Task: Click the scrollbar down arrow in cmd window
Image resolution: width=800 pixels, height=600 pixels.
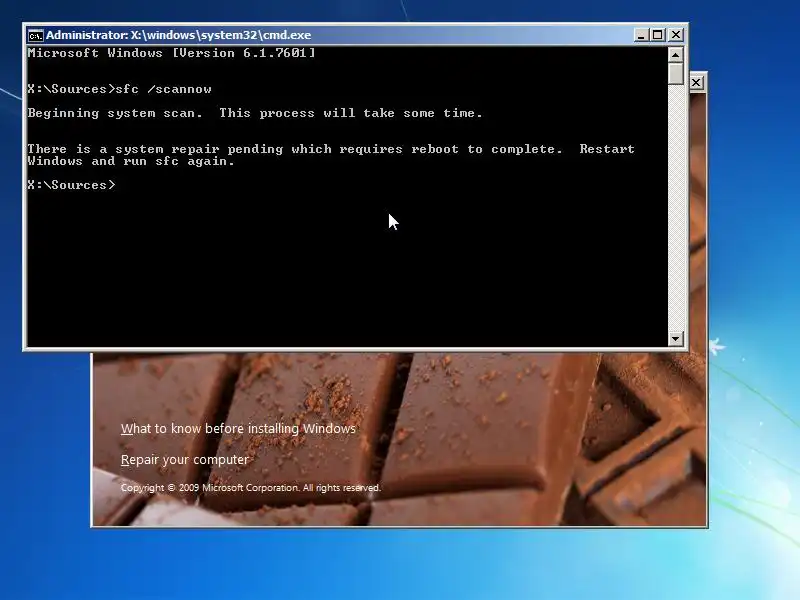Action: tap(676, 338)
